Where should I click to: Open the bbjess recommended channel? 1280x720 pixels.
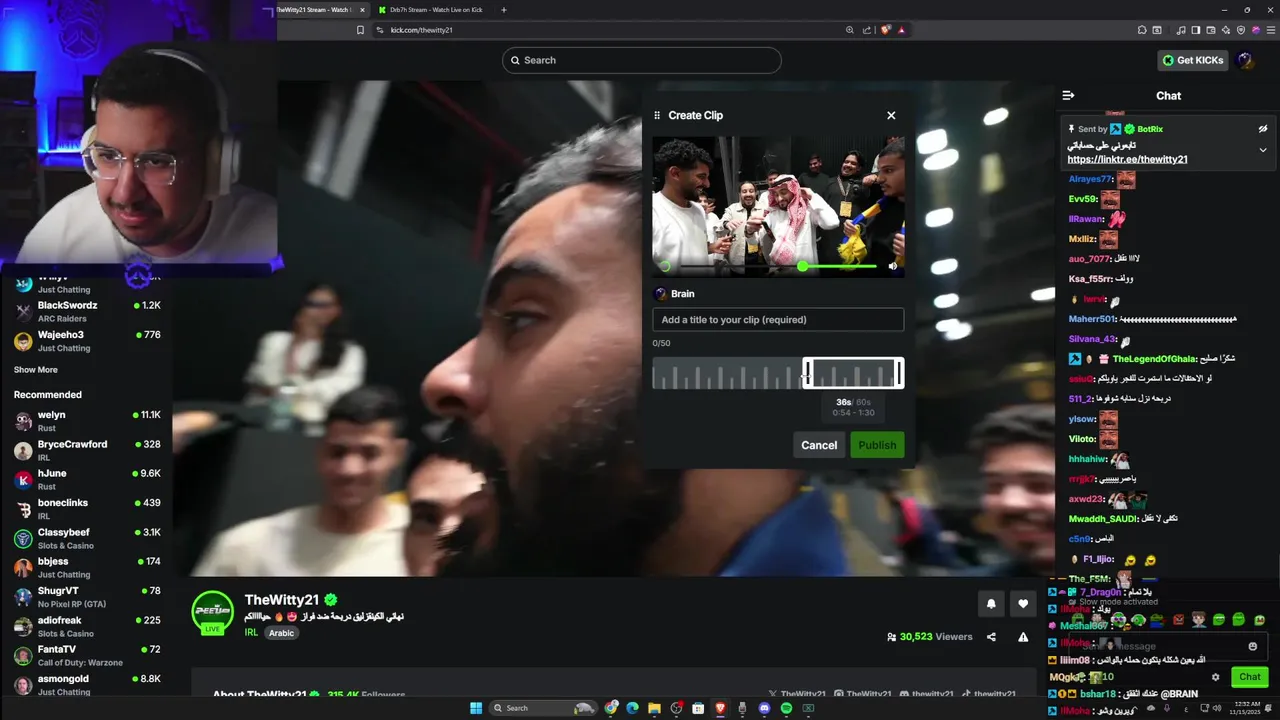87,568
